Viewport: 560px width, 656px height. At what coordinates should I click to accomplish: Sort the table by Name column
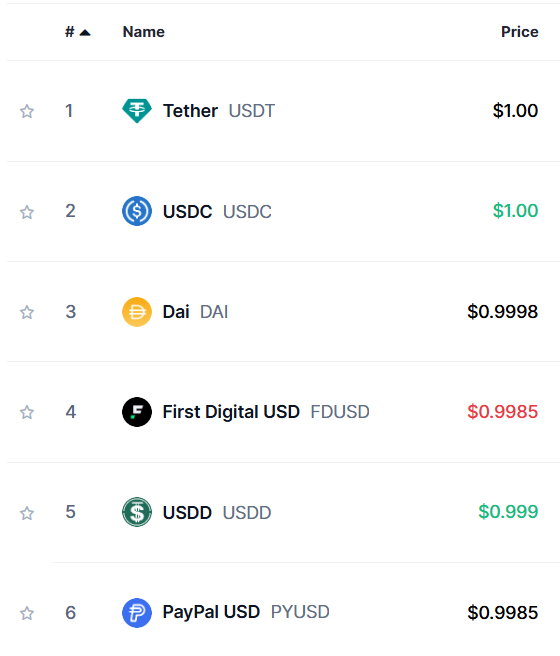click(143, 32)
